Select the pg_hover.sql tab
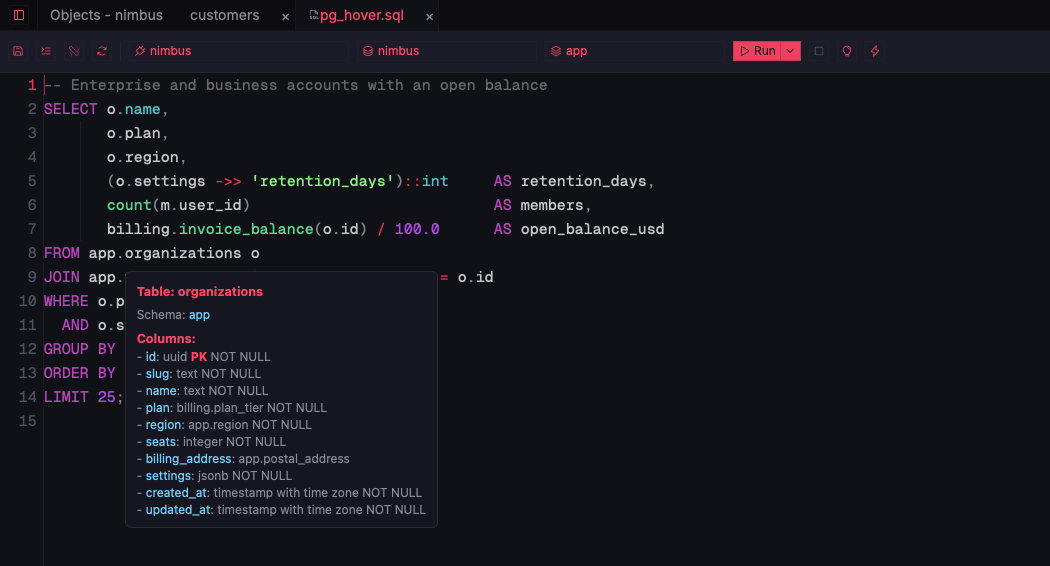1050x566 pixels. pos(362,15)
